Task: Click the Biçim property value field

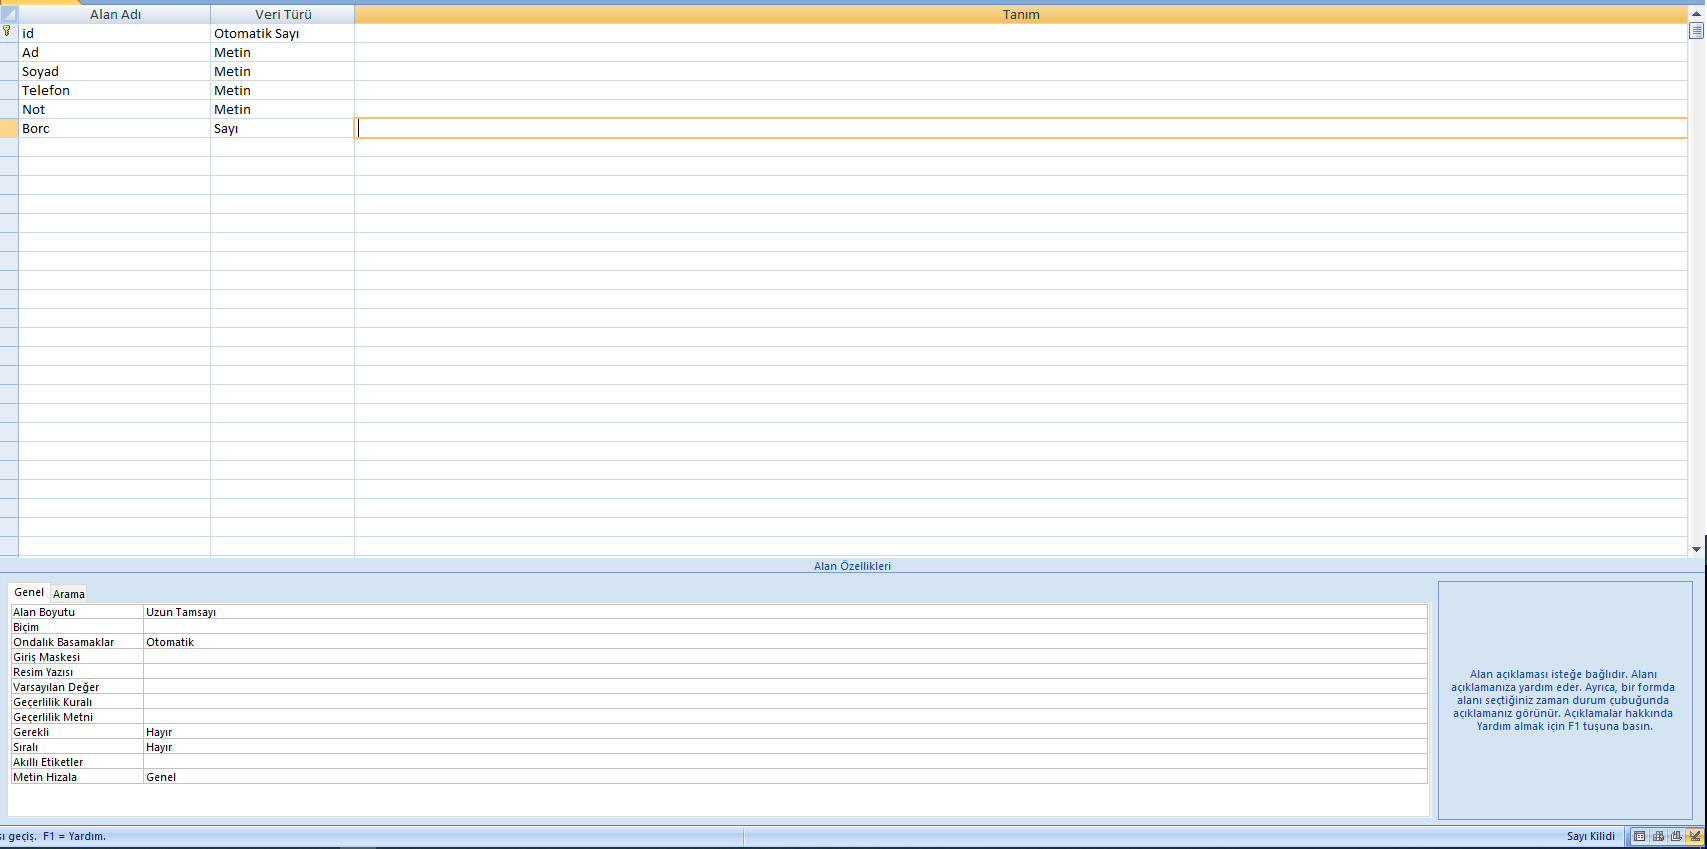Action: pos(785,627)
